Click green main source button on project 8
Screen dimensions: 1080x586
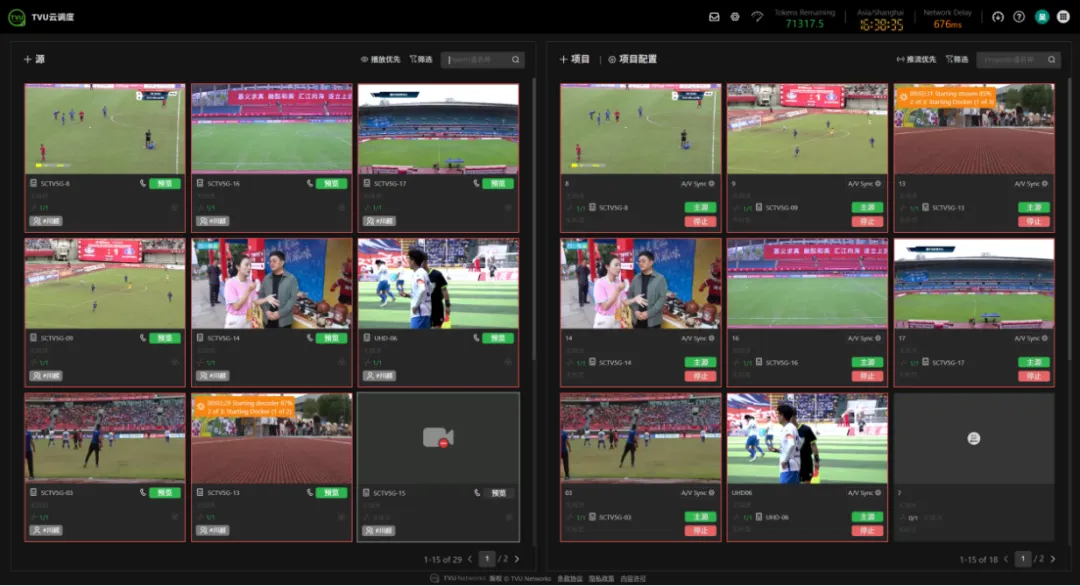coord(700,207)
